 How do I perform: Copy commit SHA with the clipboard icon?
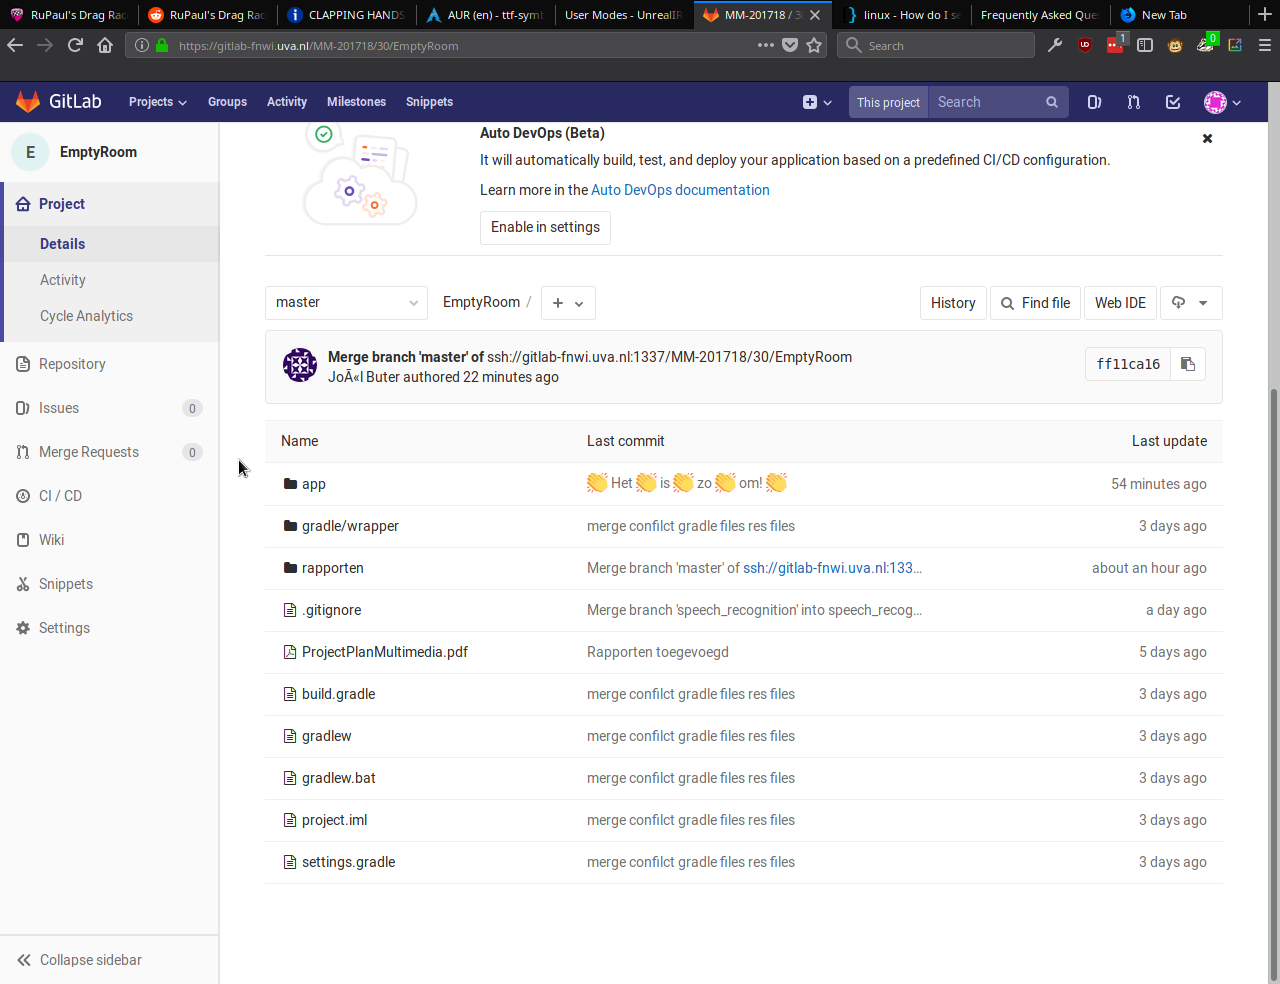(1188, 364)
